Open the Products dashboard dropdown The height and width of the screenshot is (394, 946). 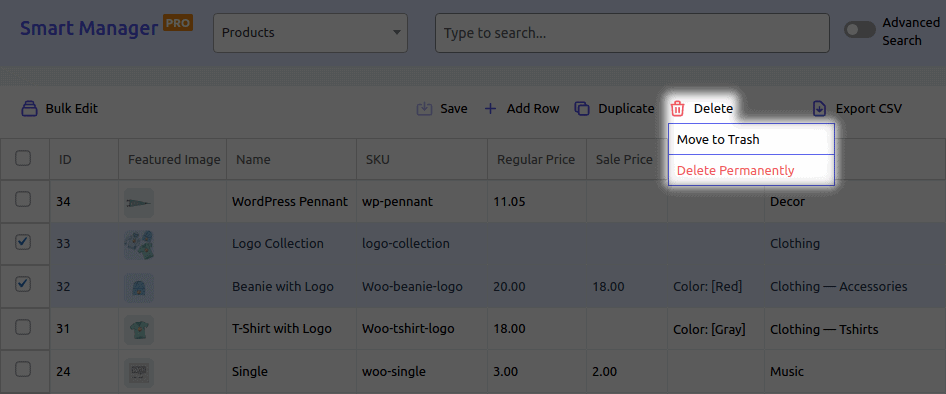(310, 33)
